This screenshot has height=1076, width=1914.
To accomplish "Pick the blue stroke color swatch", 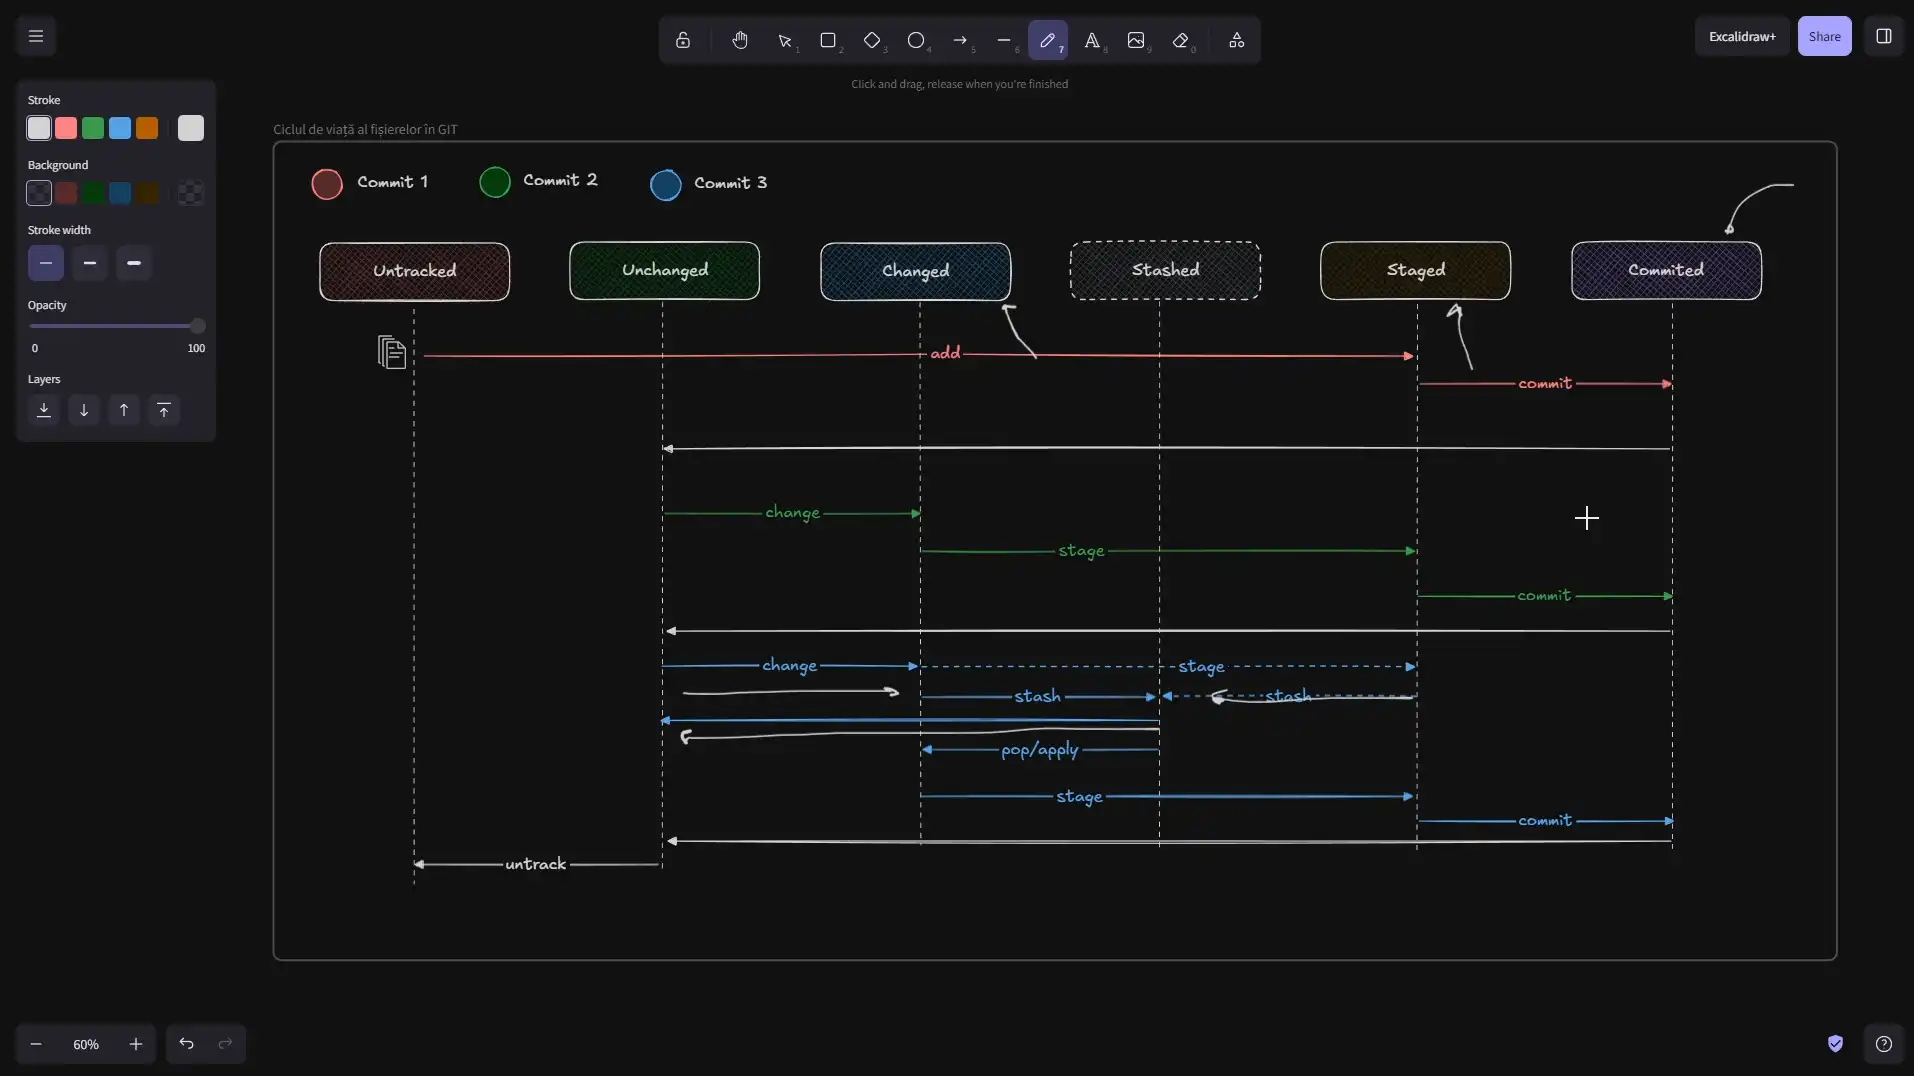I will point(120,128).
